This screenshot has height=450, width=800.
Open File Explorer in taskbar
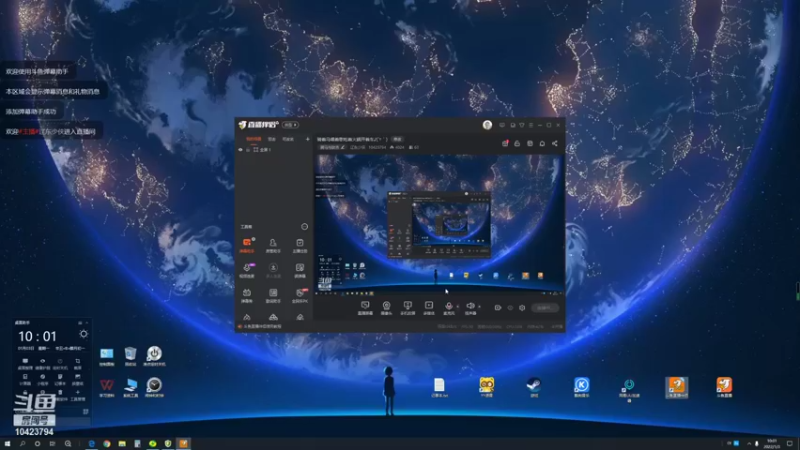[x=122, y=444]
